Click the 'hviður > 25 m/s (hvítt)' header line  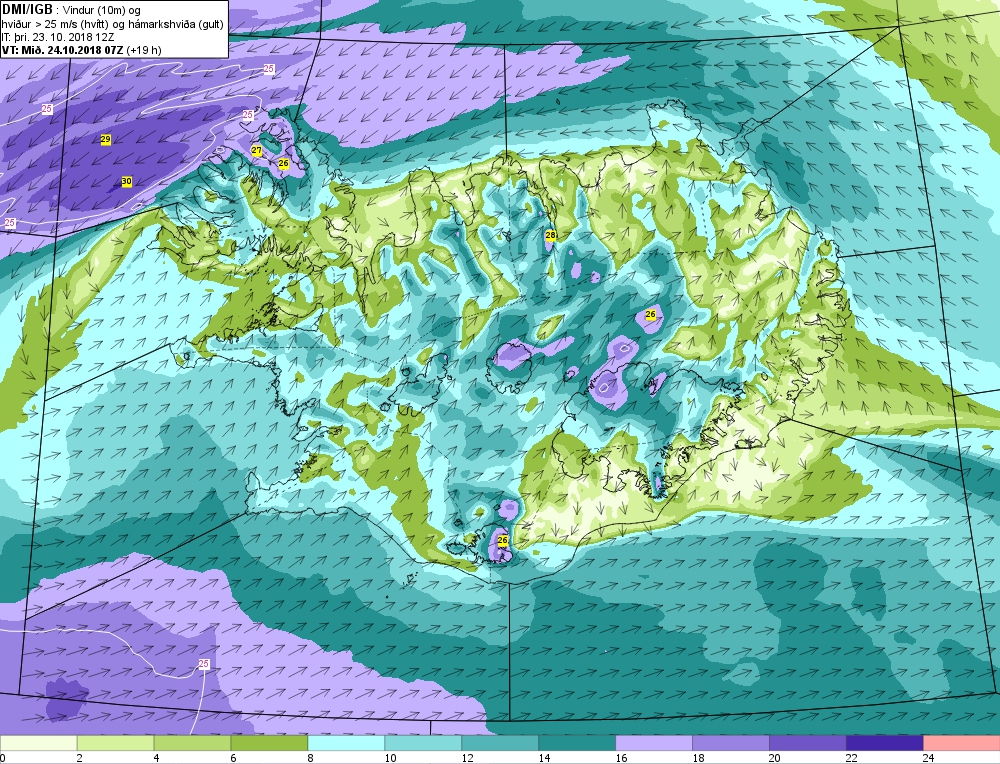(113, 24)
